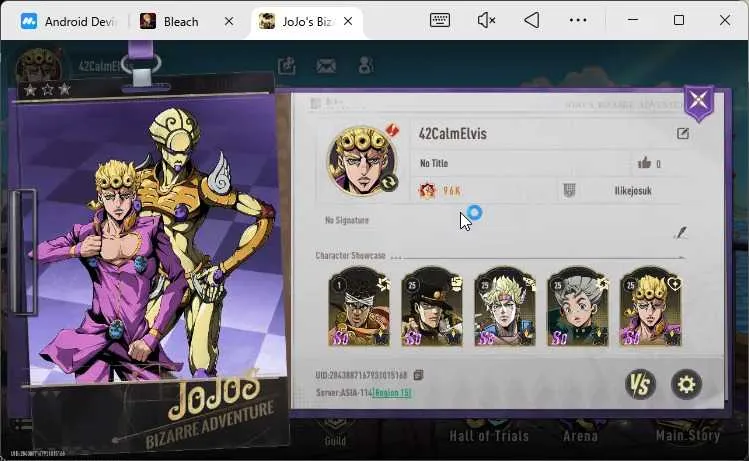Open the keyboard mapping icon
The width and height of the screenshot is (749, 461).
click(439, 20)
